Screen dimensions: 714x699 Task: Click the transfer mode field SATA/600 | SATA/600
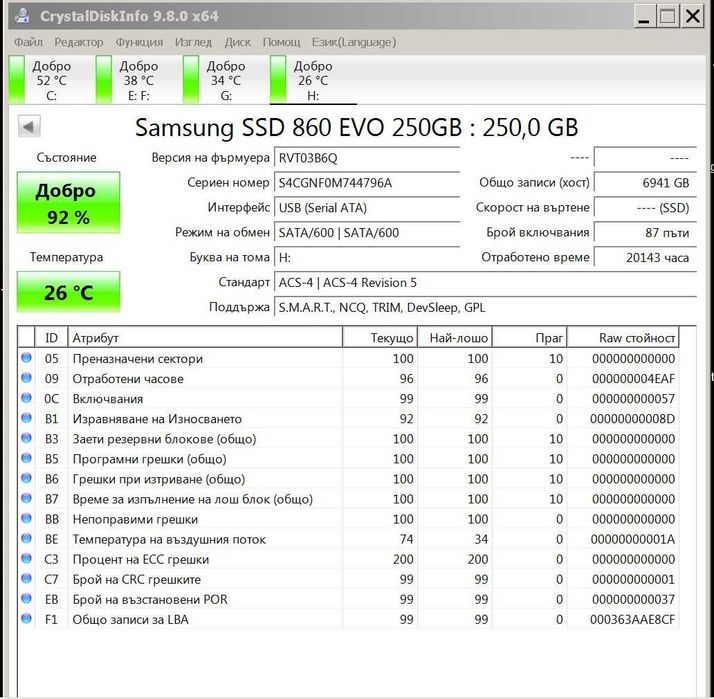point(367,233)
